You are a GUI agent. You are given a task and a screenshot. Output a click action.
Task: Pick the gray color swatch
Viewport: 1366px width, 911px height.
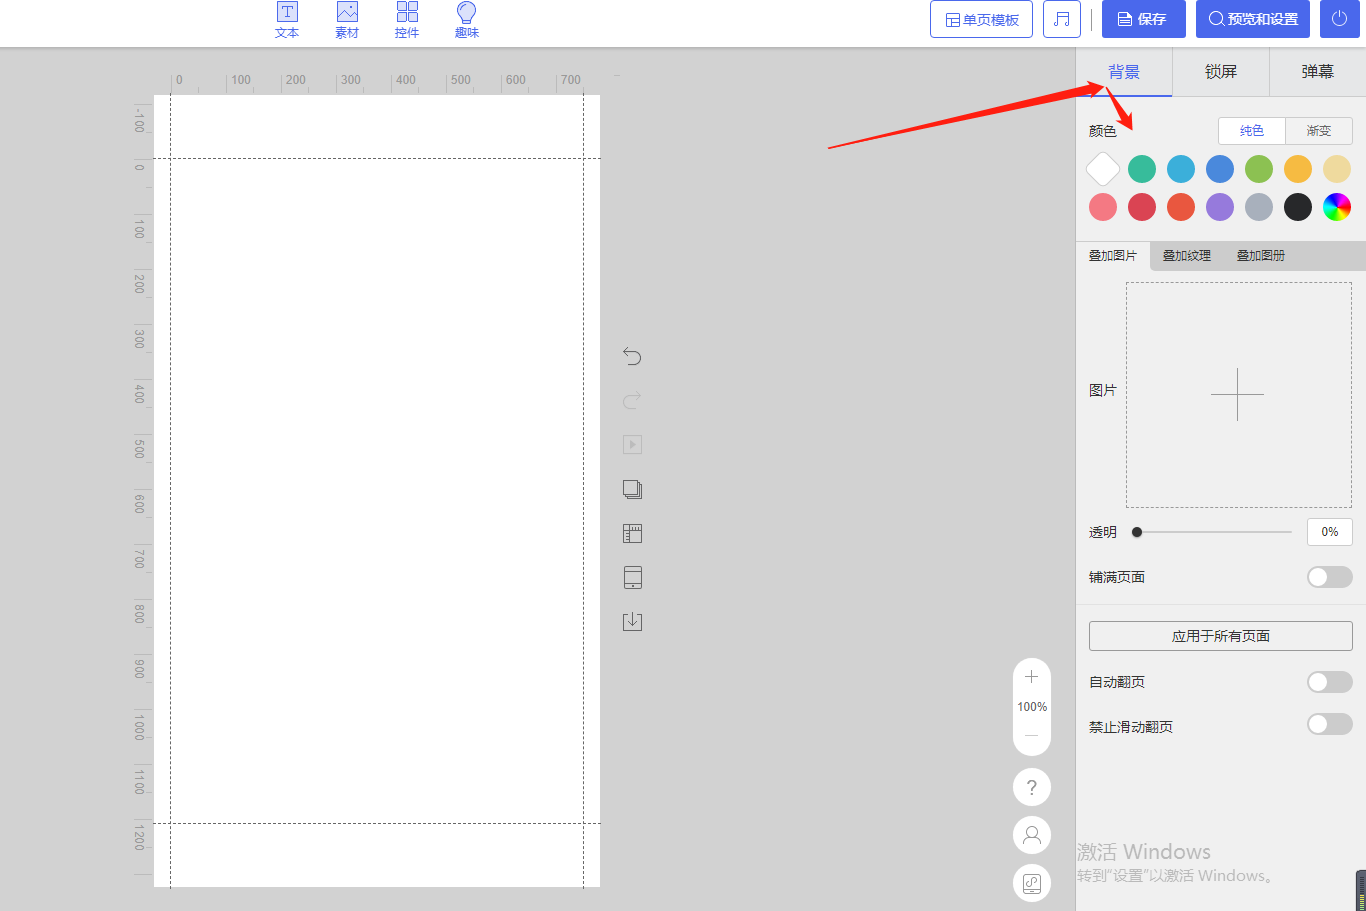tap(1259, 207)
